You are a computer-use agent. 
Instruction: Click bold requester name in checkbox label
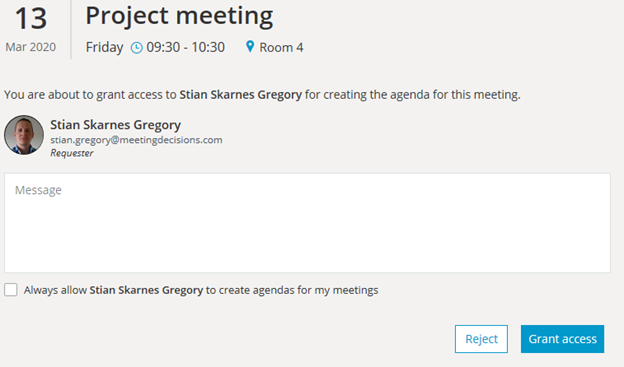(146, 290)
